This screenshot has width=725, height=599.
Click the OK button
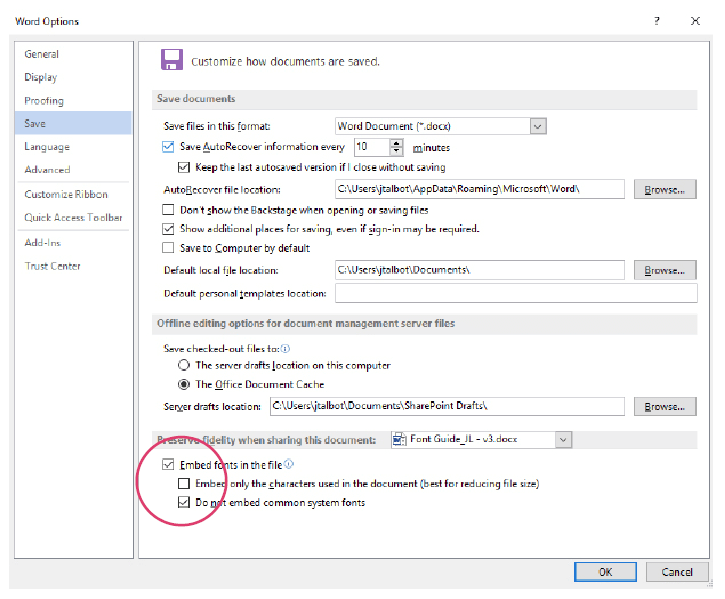coord(605,572)
